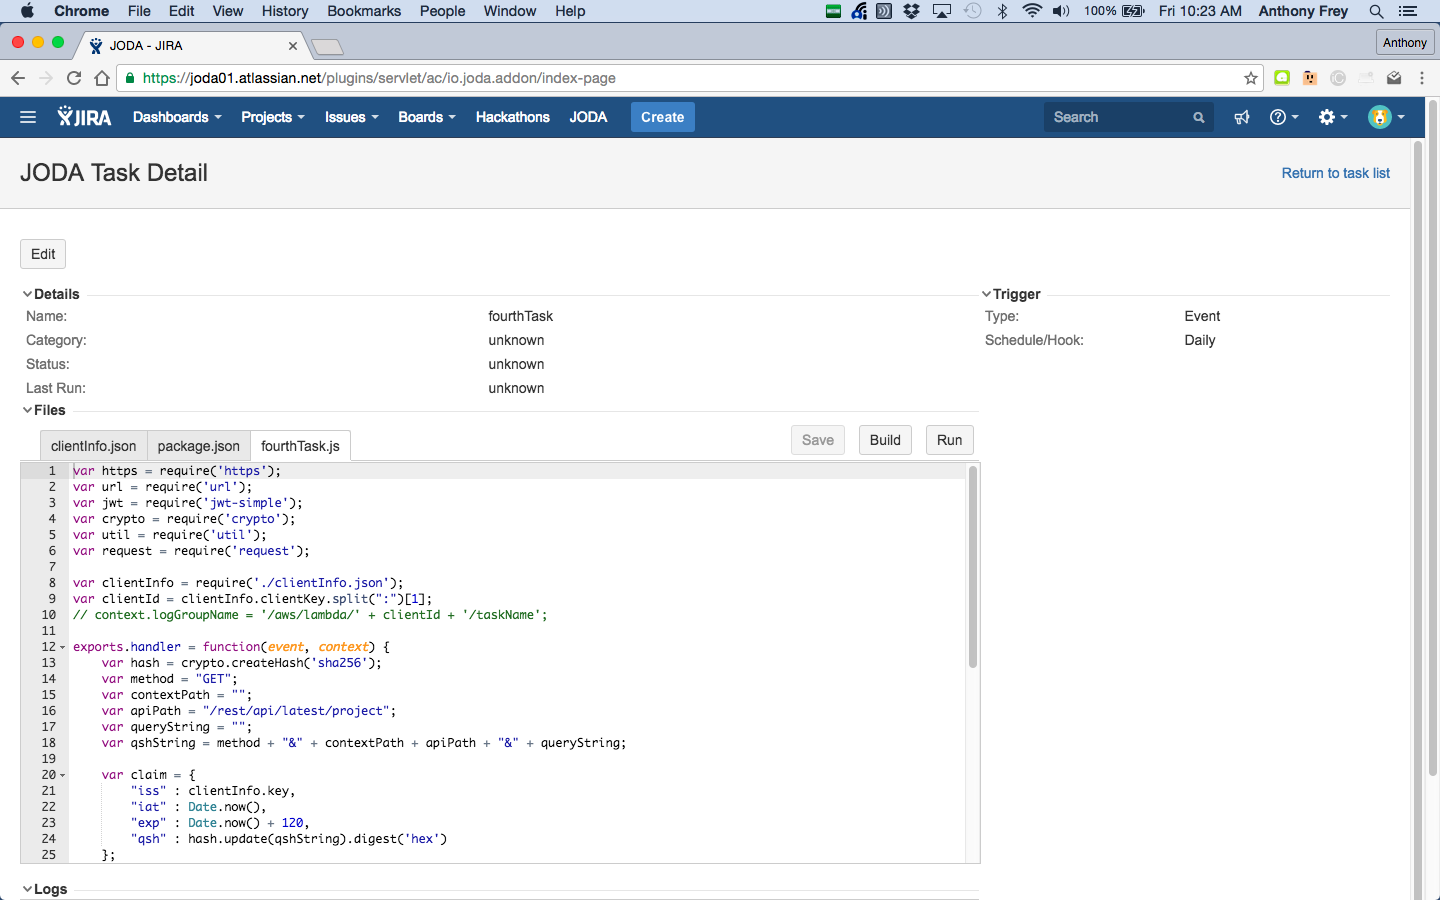Open the JODA nav item
Image resolution: width=1440 pixels, height=900 pixels.
[588, 117]
